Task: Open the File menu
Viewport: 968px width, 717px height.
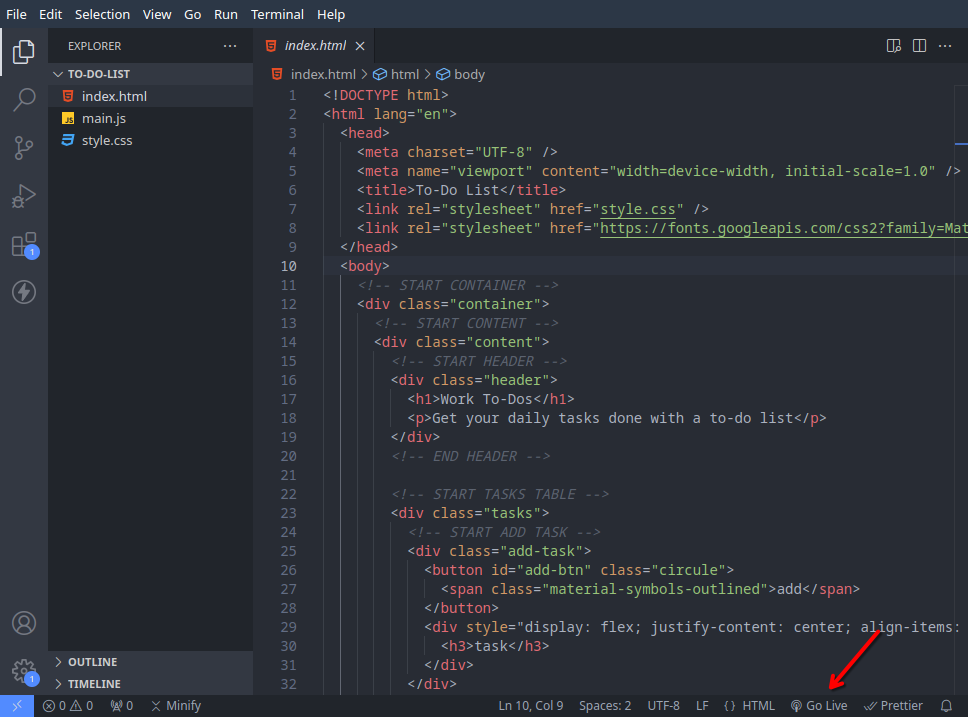Action: point(16,14)
